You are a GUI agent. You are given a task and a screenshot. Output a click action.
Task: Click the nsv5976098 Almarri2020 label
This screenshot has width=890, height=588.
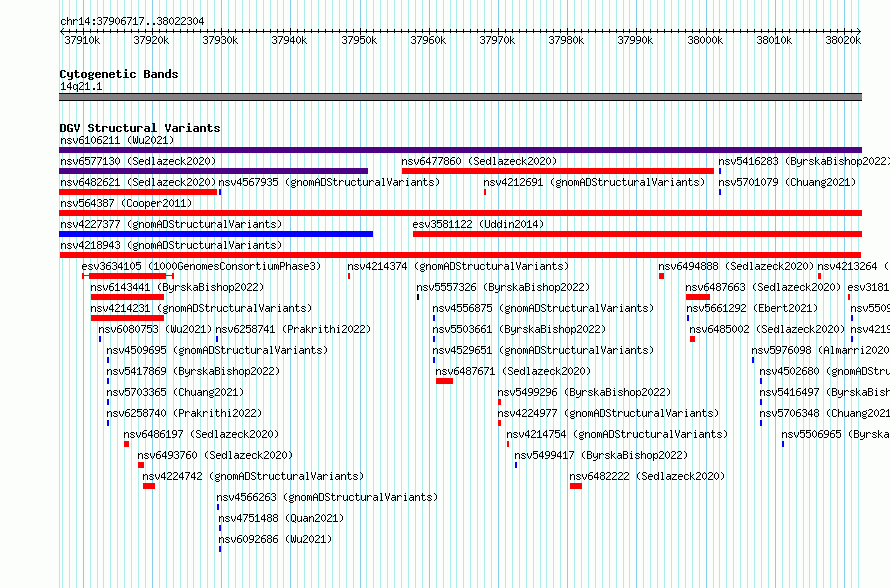tap(821, 350)
